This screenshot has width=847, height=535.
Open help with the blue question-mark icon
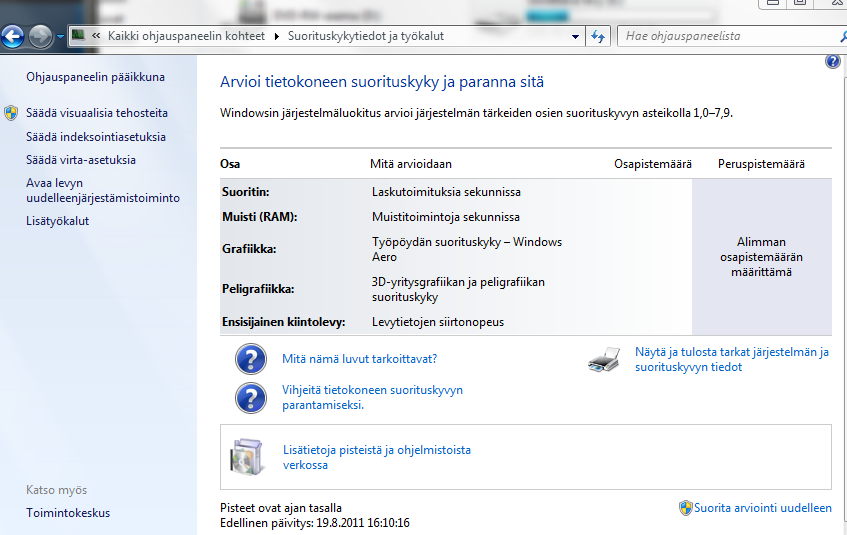click(x=832, y=61)
